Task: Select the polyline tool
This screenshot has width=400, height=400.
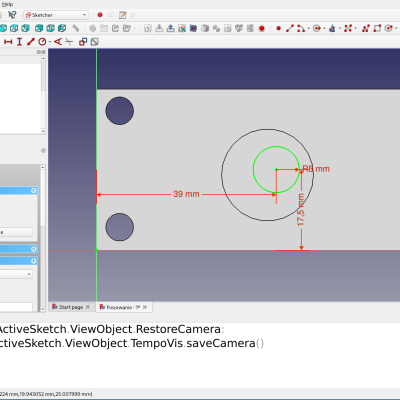Action: [x=366, y=28]
